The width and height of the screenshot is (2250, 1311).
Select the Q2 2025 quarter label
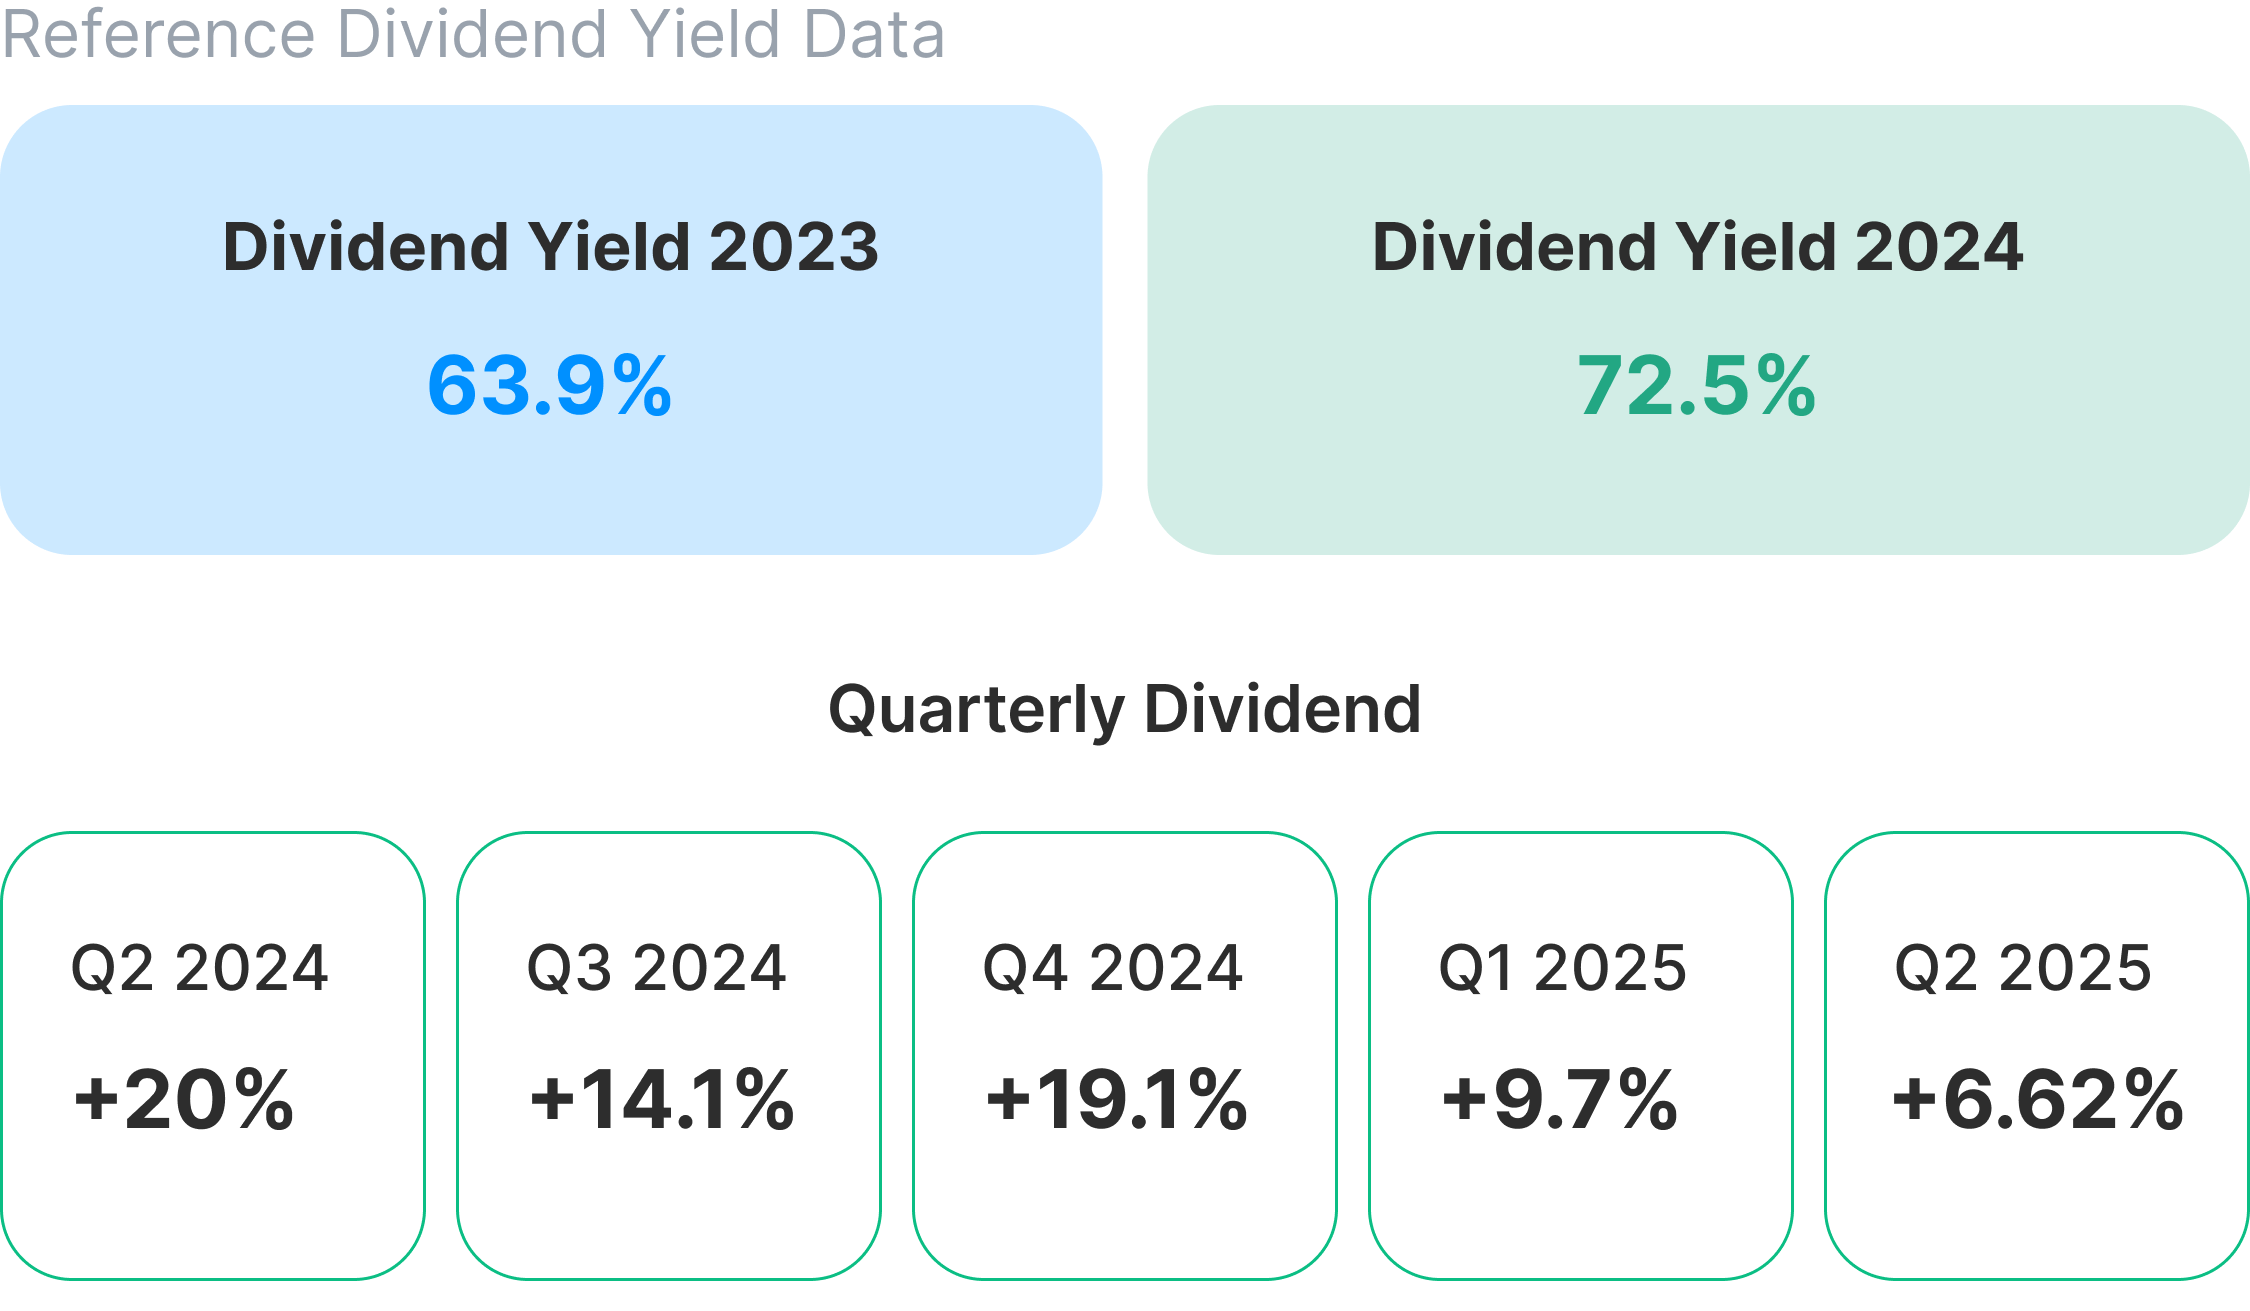click(x=2023, y=968)
